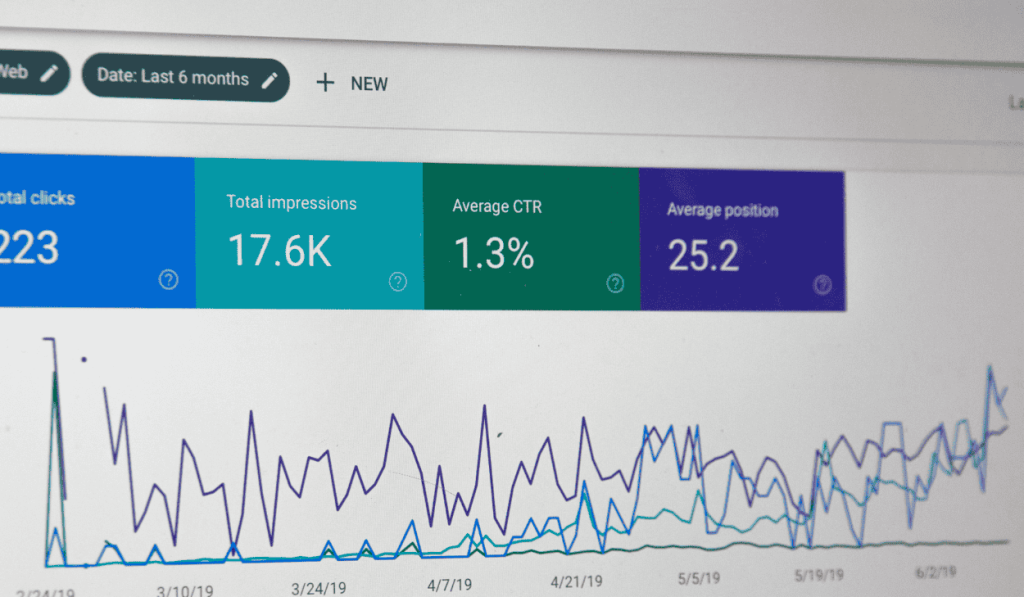Open the help icon in Average position card
This screenshot has width=1024, height=597.
click(x=822, y=285)
